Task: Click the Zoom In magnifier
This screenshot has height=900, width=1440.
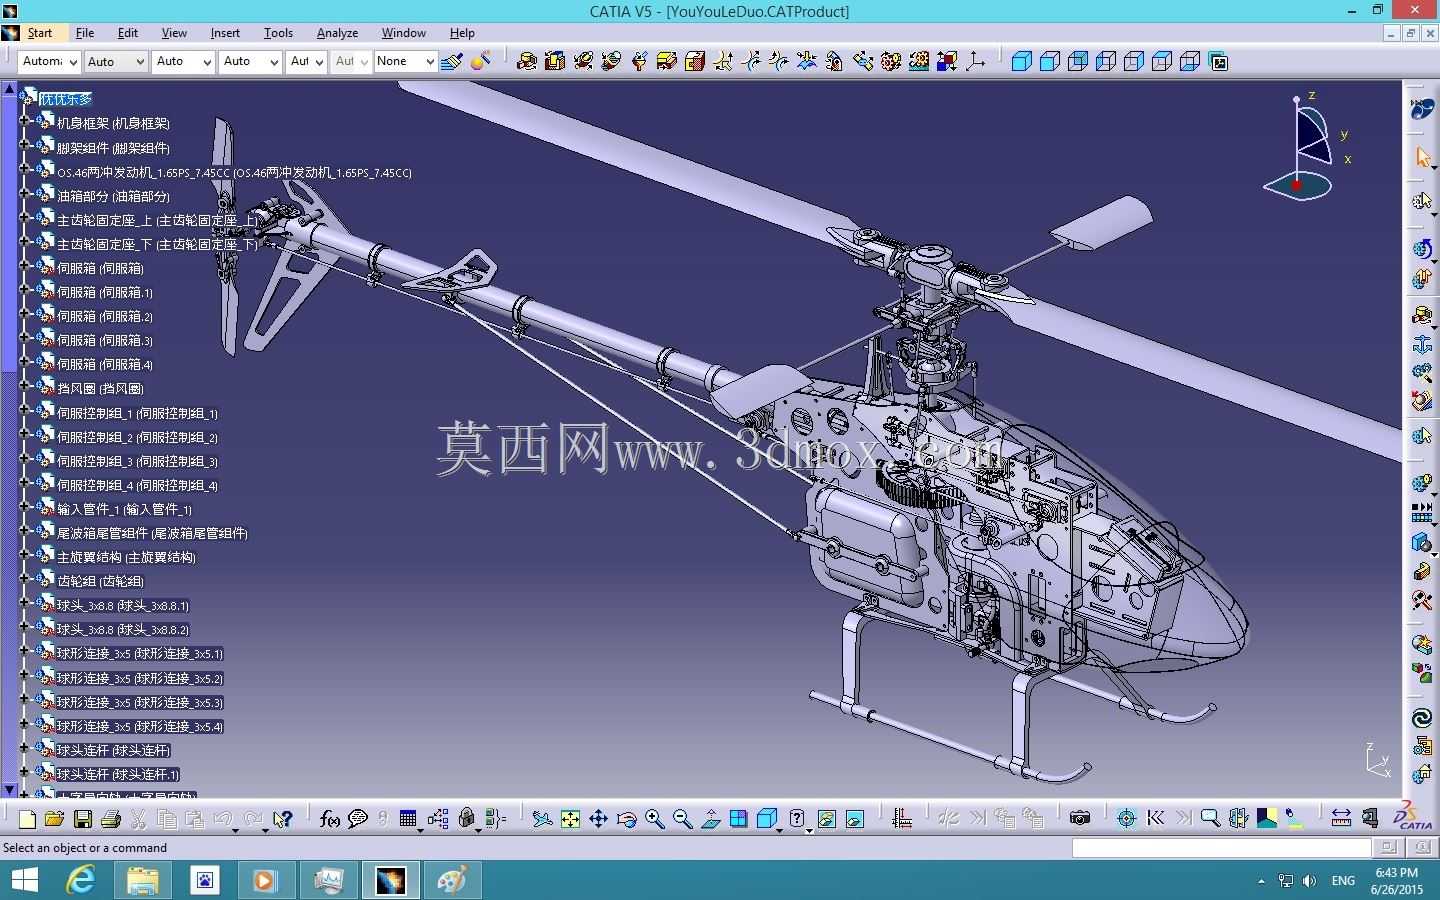Action: pyautogui.click(x=655, y=819)
